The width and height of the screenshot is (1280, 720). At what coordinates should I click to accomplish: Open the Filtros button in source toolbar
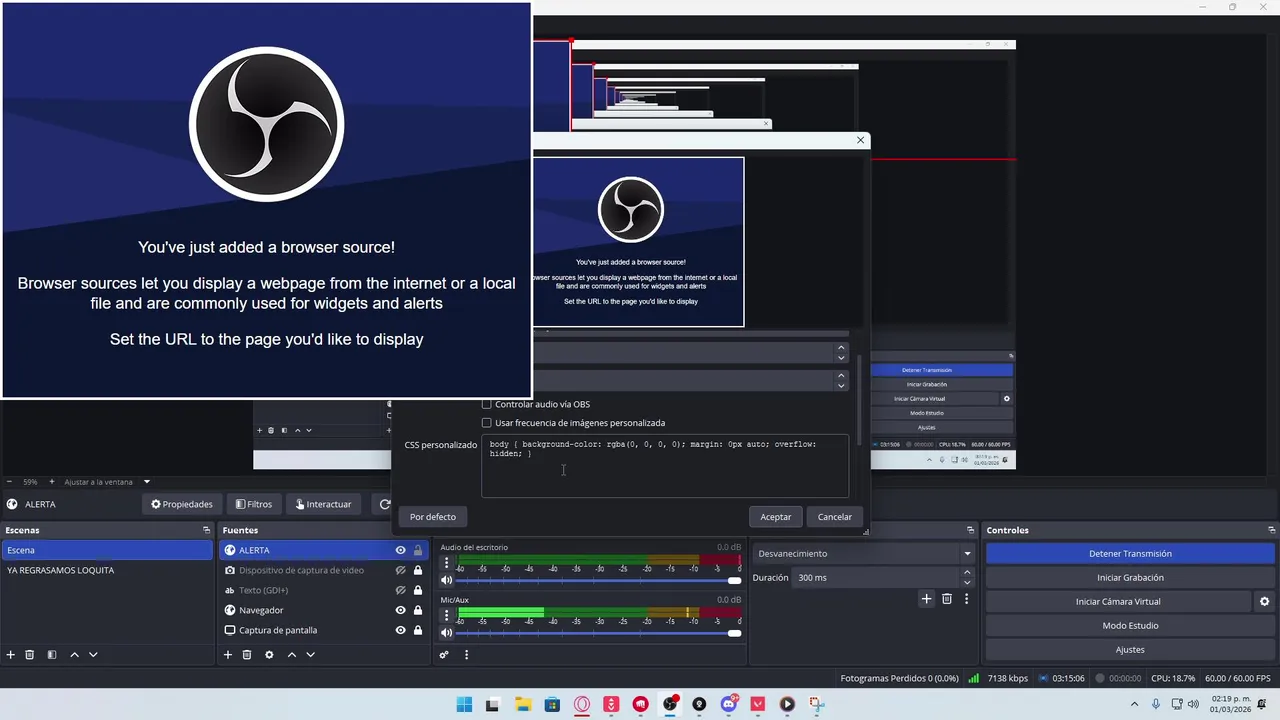[253, 504]
